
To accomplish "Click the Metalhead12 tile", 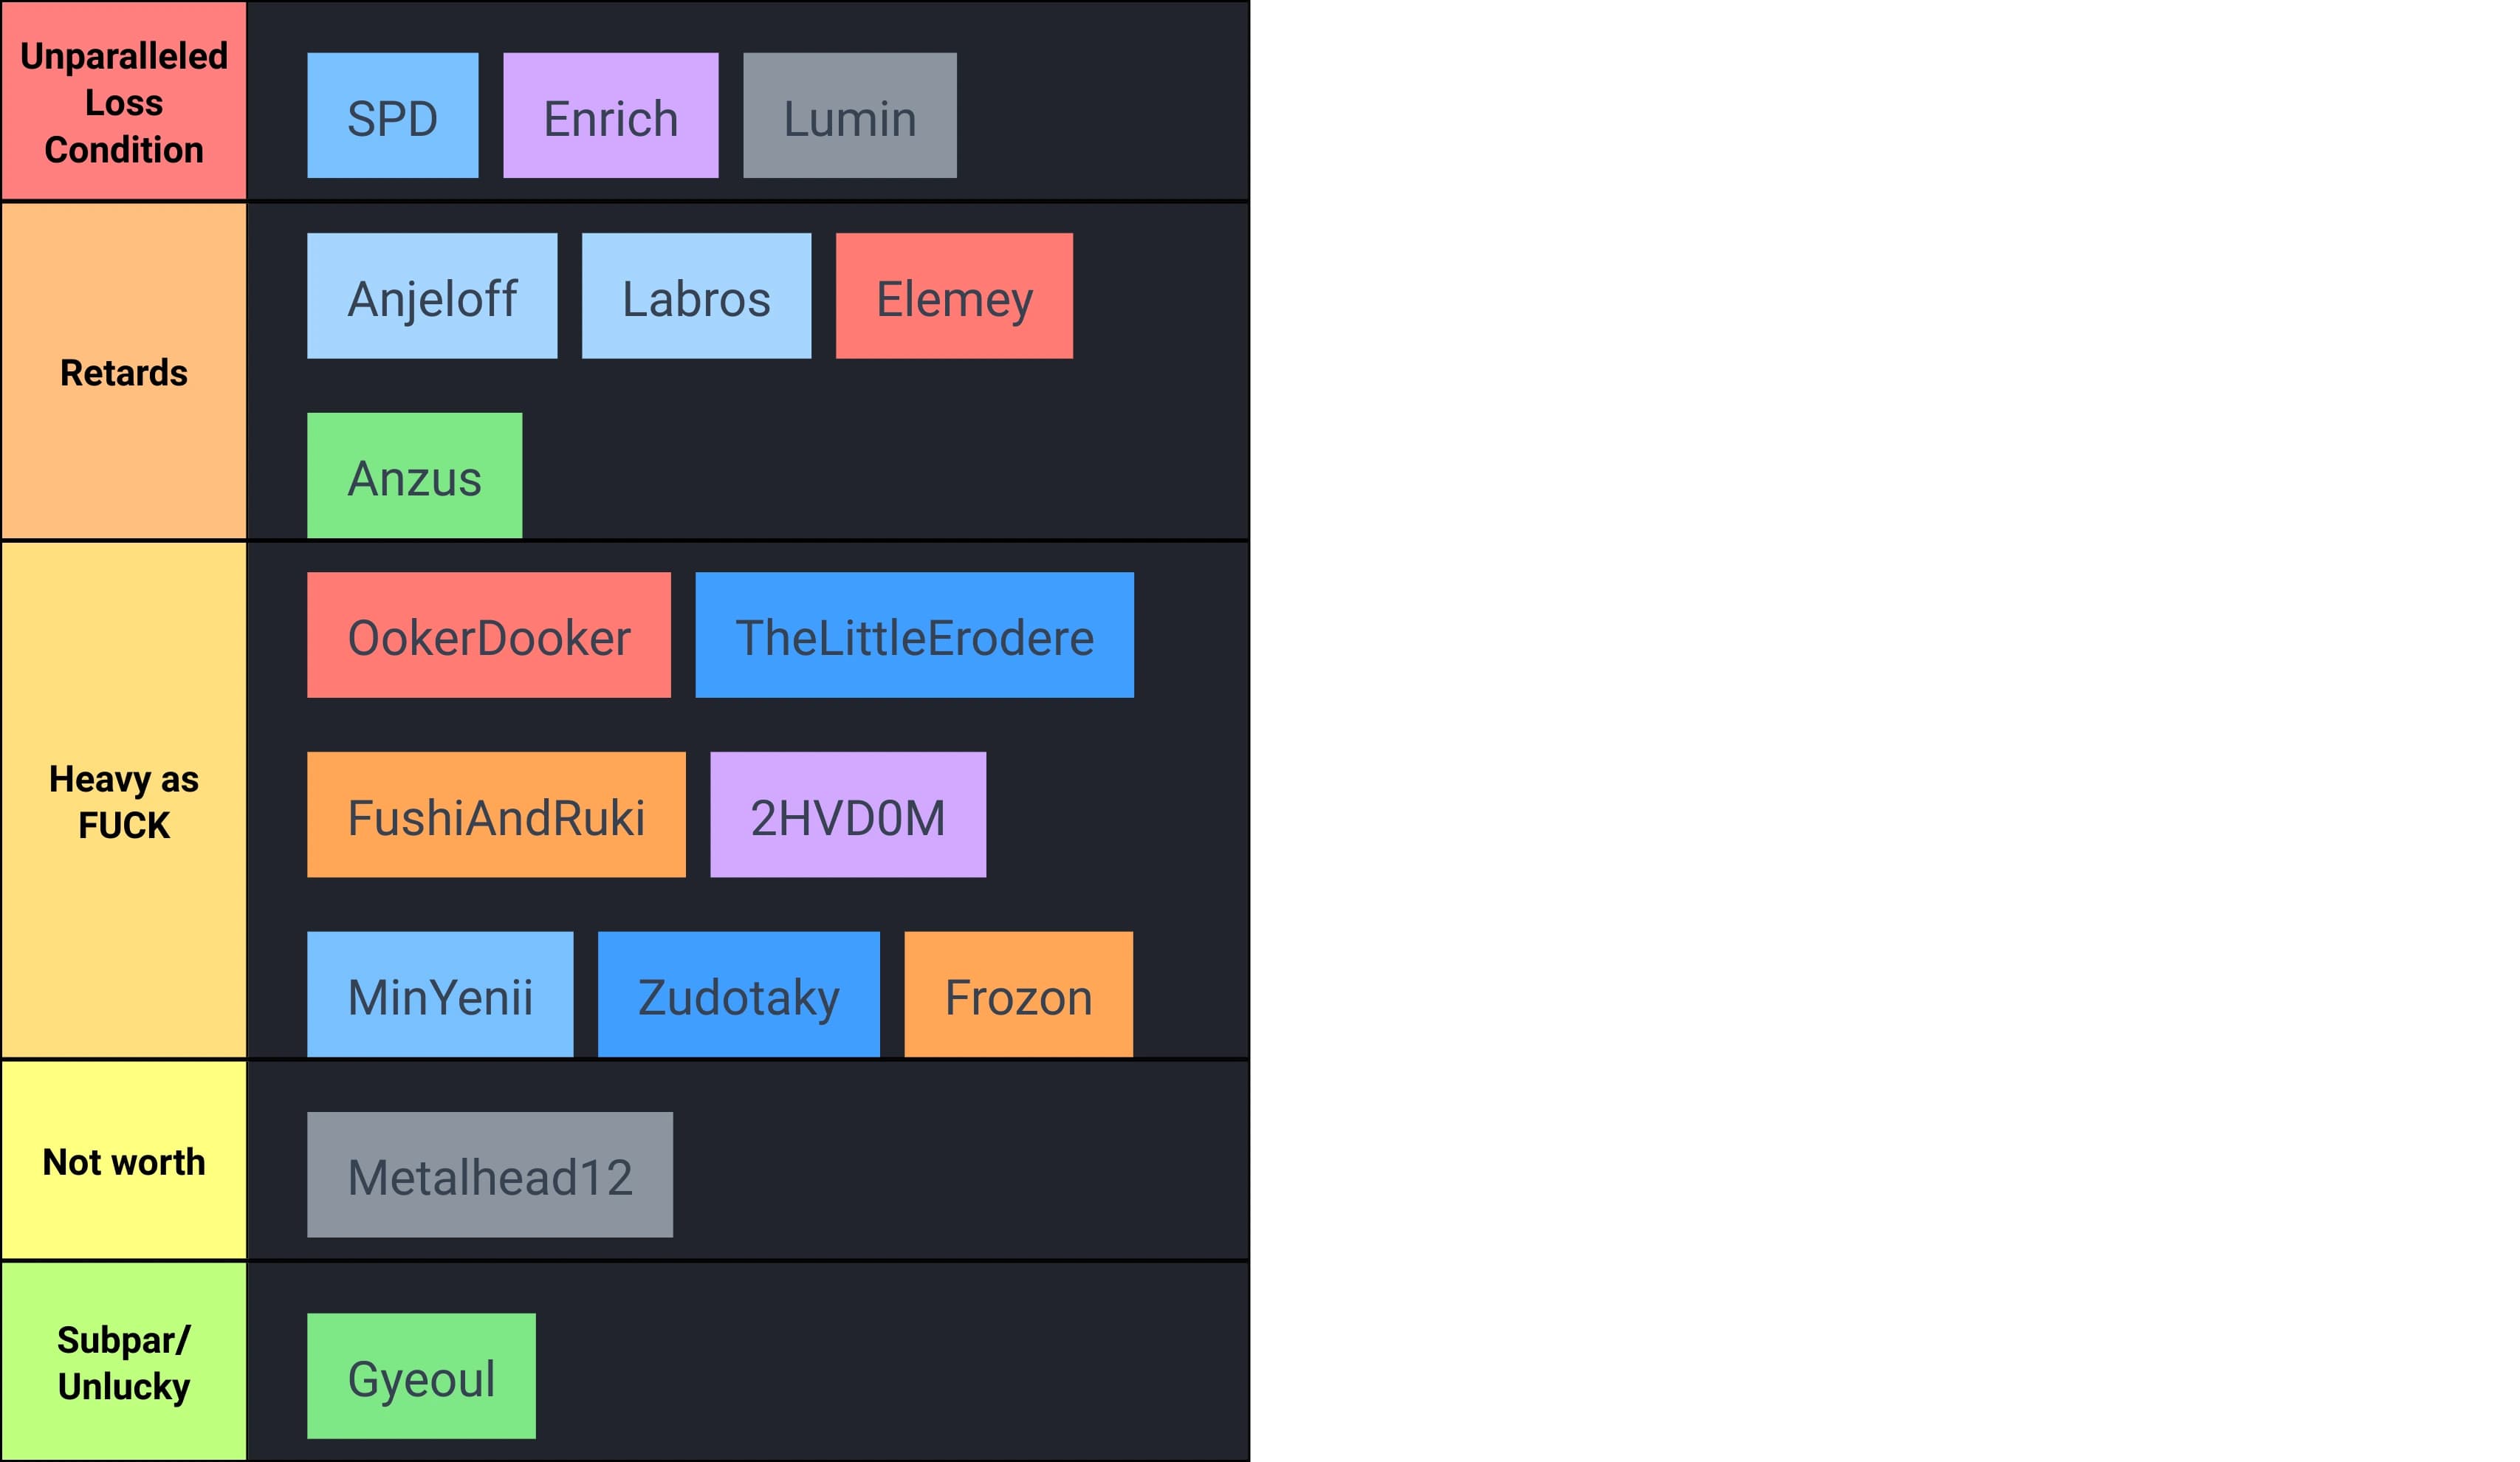I will pos(489,1175).
